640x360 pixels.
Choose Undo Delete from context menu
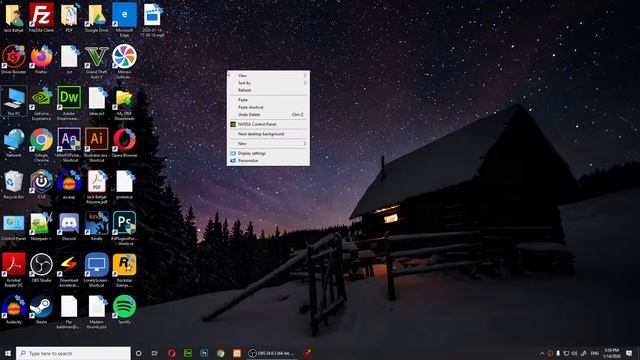(x=268, y=115)
